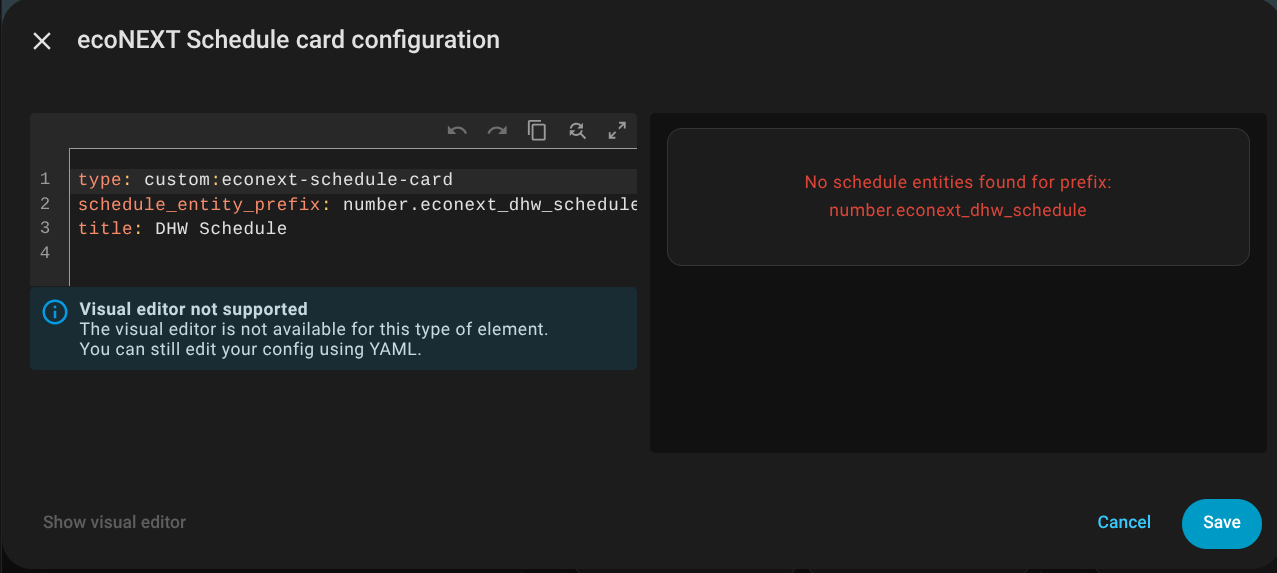The height and width of the screenshot is (573, 1277).
Task: Open find and replace in code editor
Action: point(577,131)
